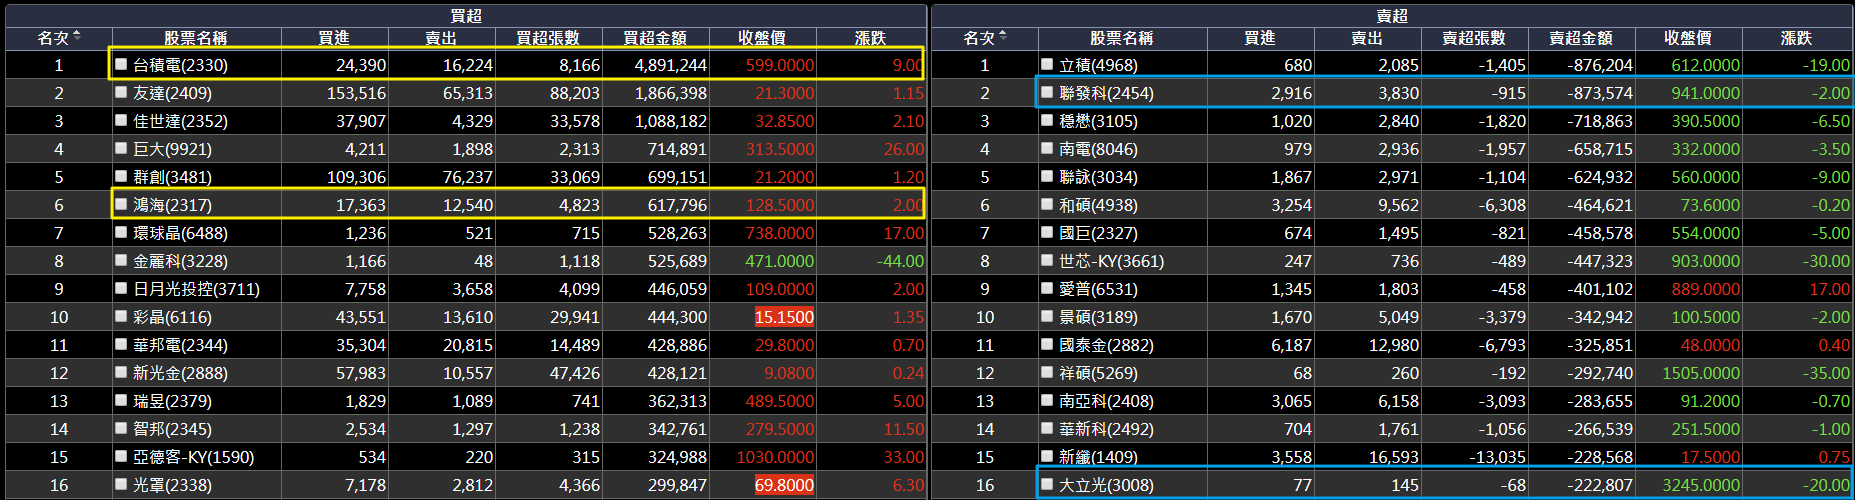The height and width of the screenshot is (500, 1855).
Task: Tick the checkbox for 大立光(3008)
Action: point(1047,484)
